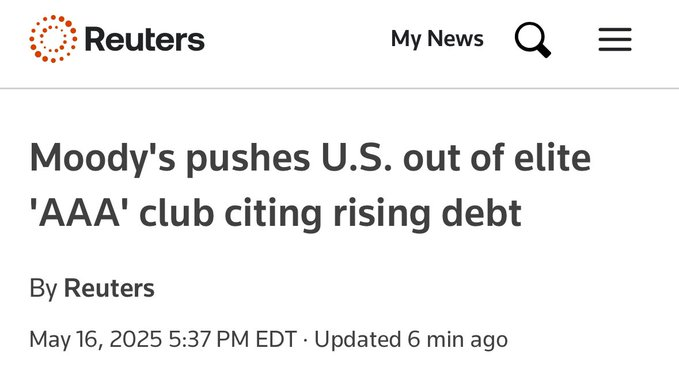Image resolution: width=679 pixels, height=382 pixels.
Task: Click 'Moody's' at the start of the headline
Action: point(103,158)
